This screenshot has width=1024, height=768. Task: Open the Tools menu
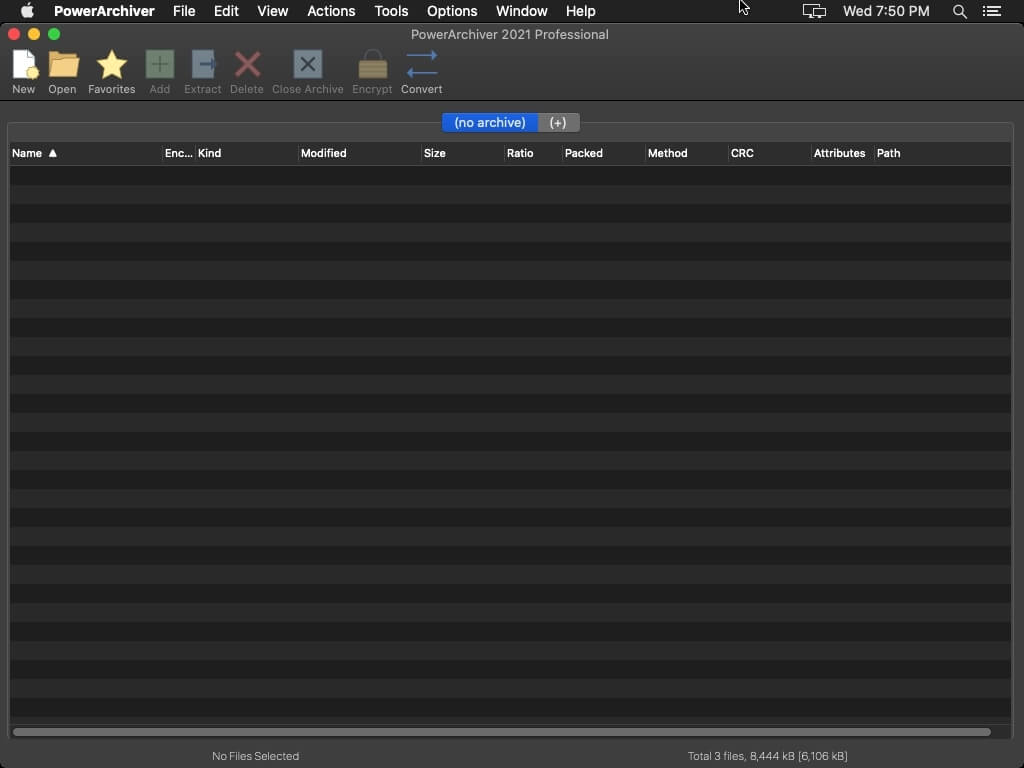[391, 11]
